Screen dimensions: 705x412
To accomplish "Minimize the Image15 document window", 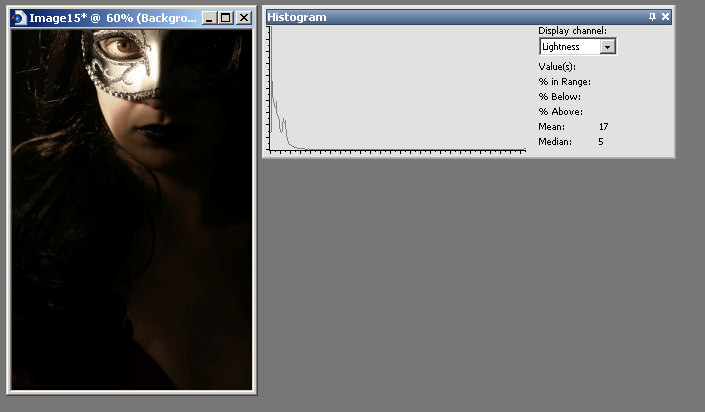I will coord(209,18).
